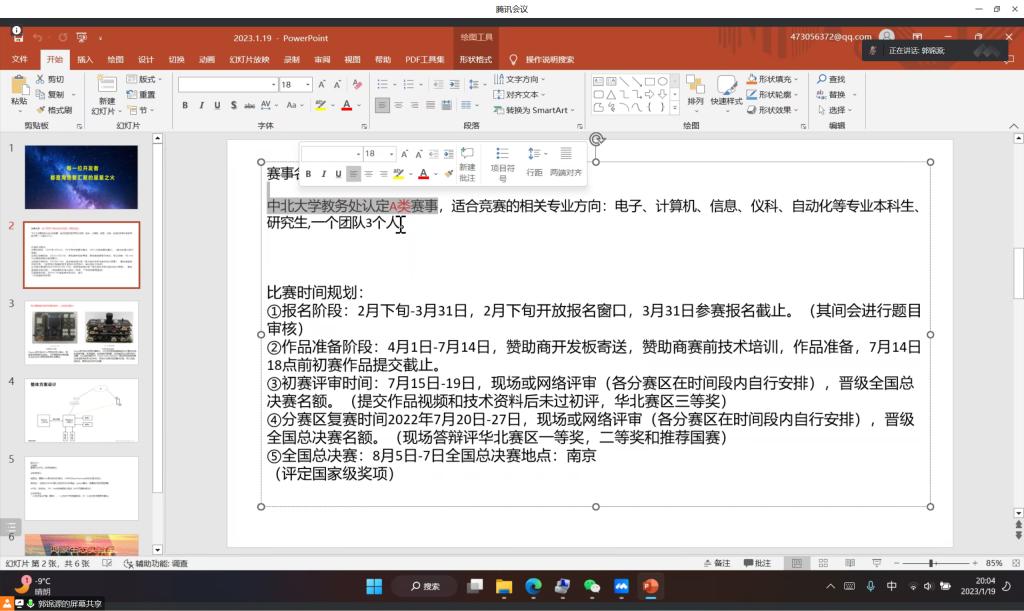Switch to the Slide Show (幻灯片放映) tab
This screenshot has height=611, width=1024.
click(x=249, y=59)
